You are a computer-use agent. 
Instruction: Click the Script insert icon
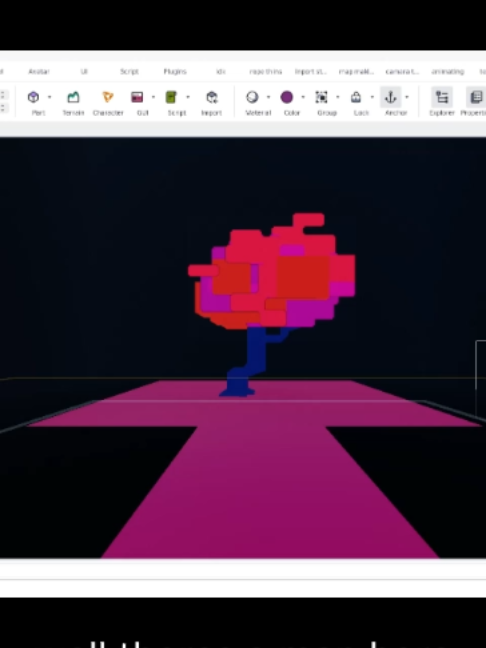tap(171, 97)
